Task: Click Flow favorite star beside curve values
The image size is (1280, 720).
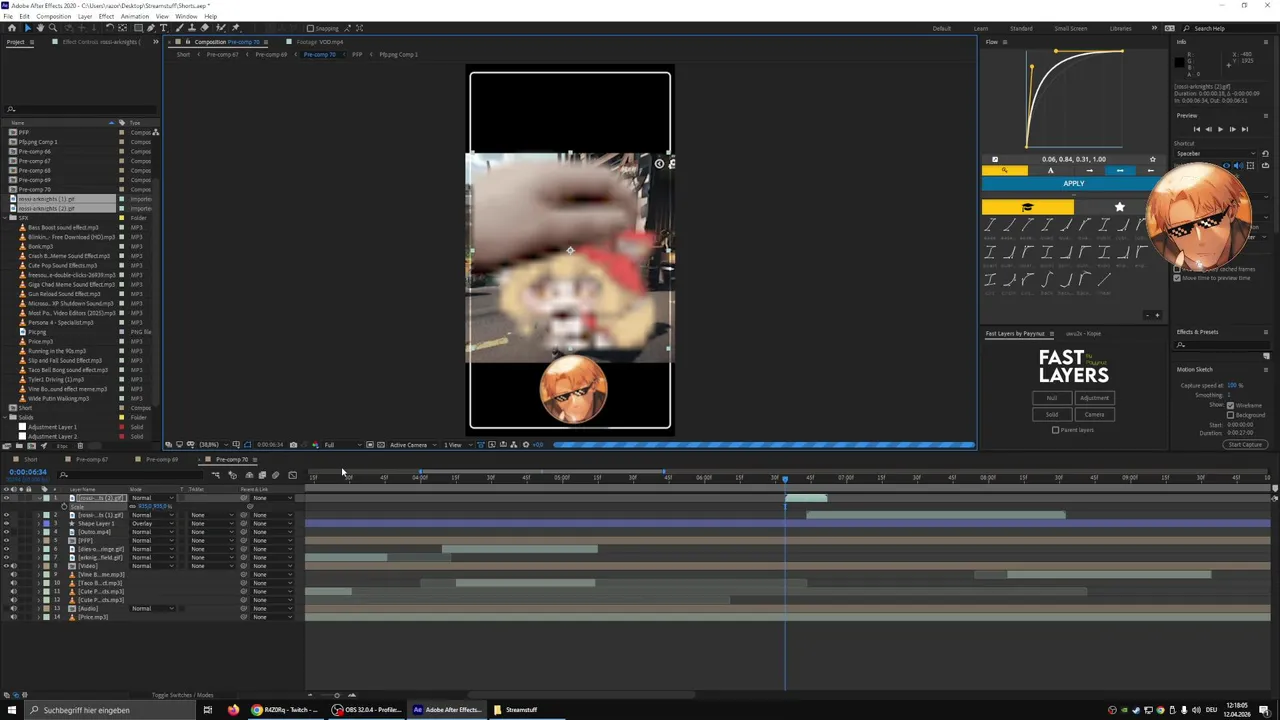Action: click(x=1153, y=159)
